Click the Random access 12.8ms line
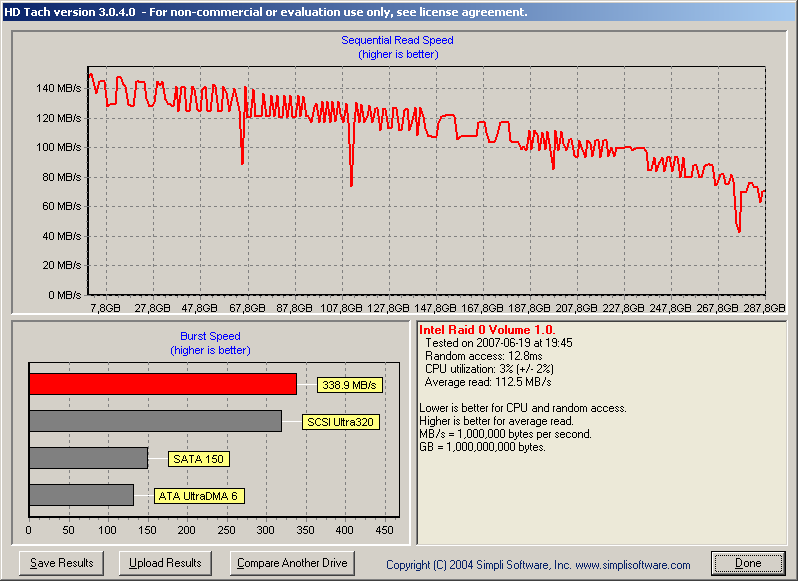This screenshot has width=798, height=581. 484,356
